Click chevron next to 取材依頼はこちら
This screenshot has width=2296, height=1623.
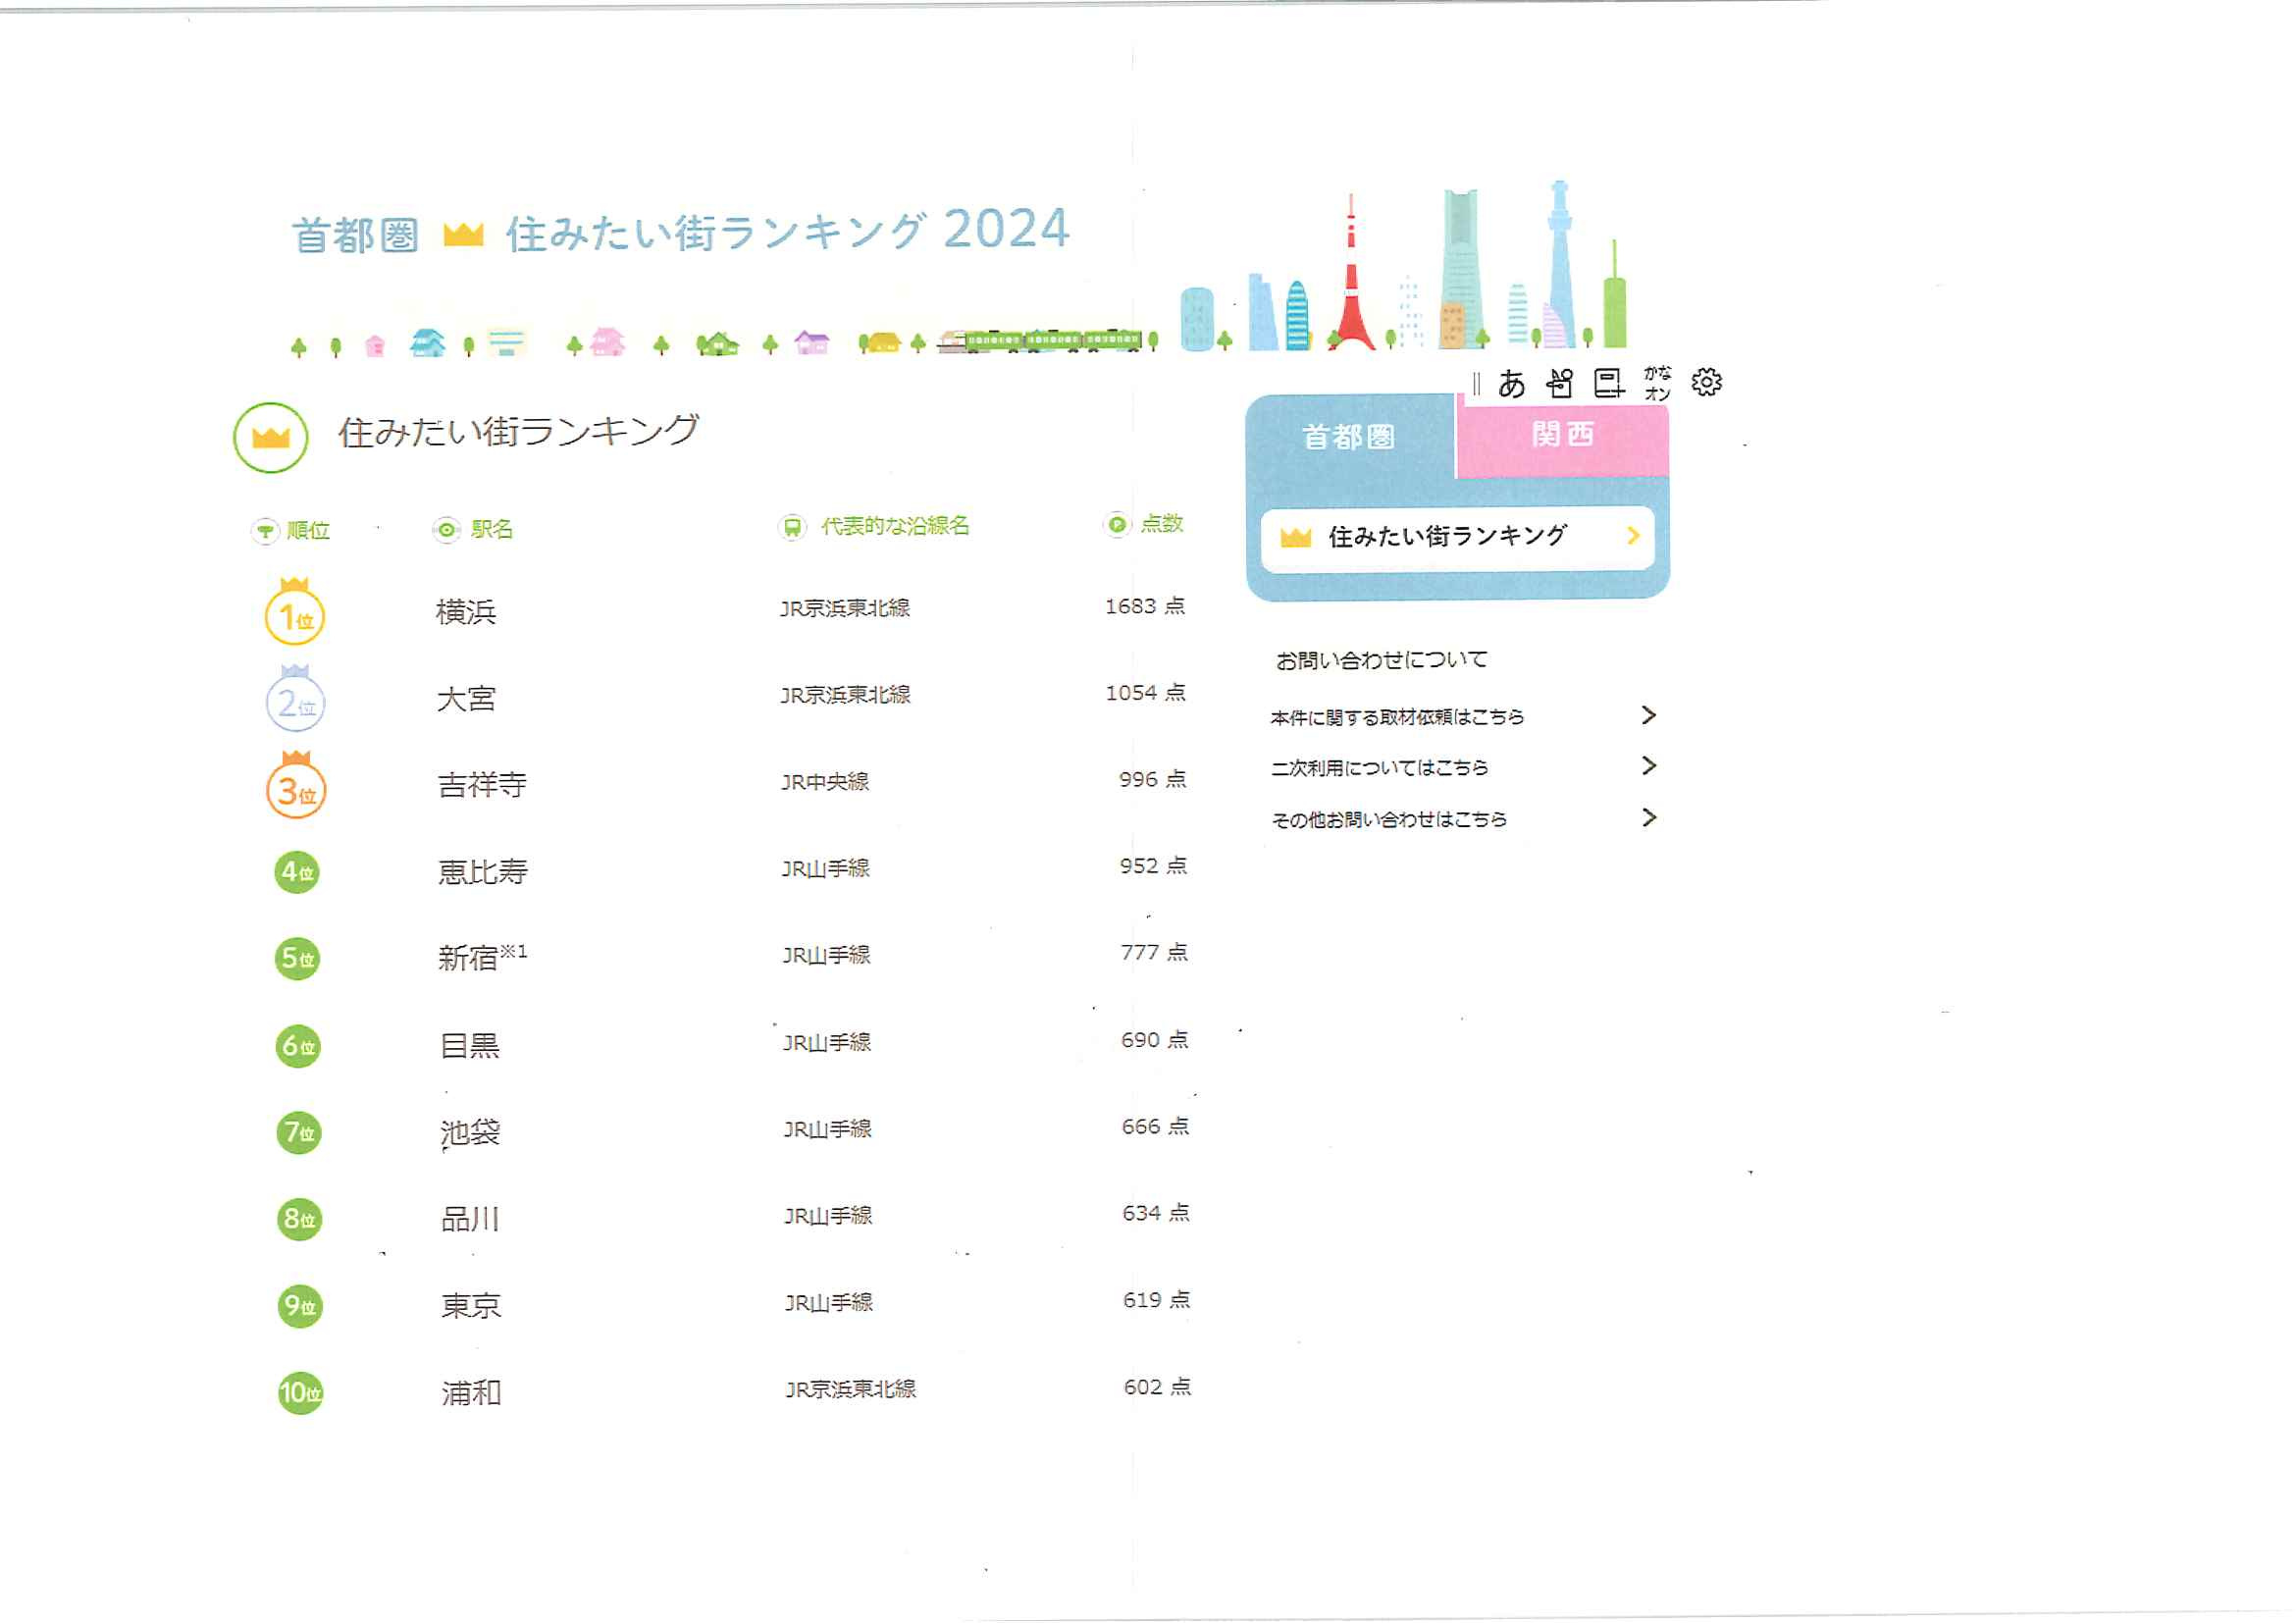[1649, 715]
